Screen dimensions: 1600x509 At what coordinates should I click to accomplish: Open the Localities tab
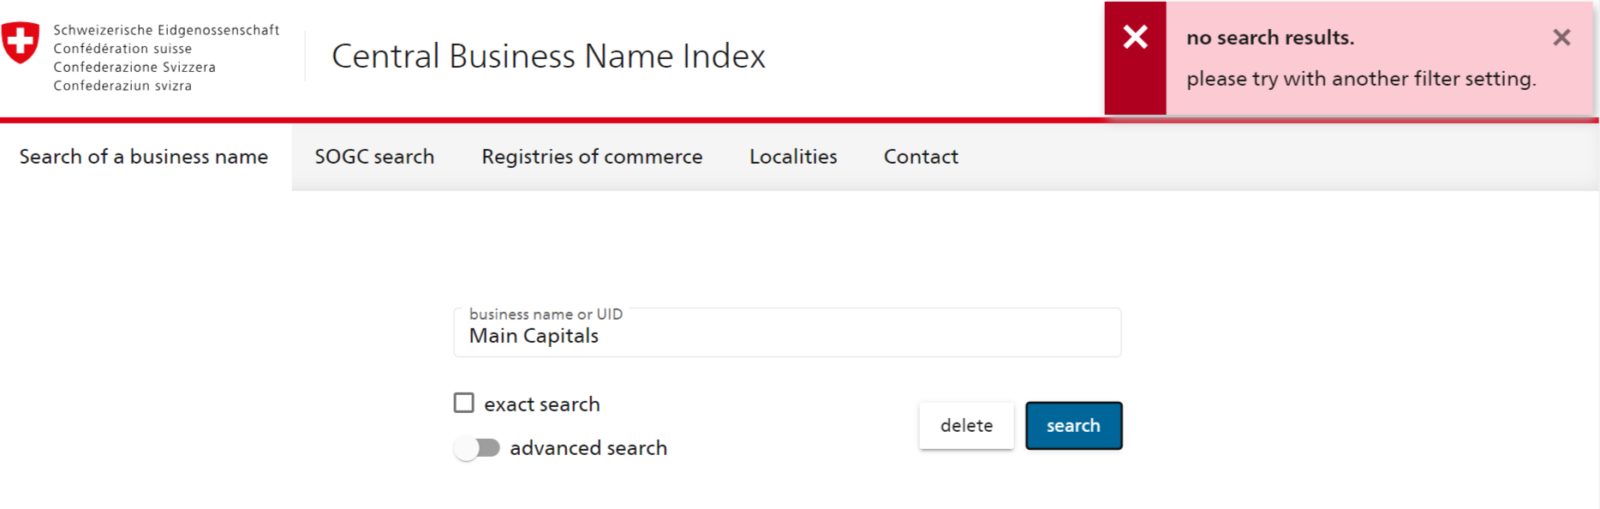point(793,157)
